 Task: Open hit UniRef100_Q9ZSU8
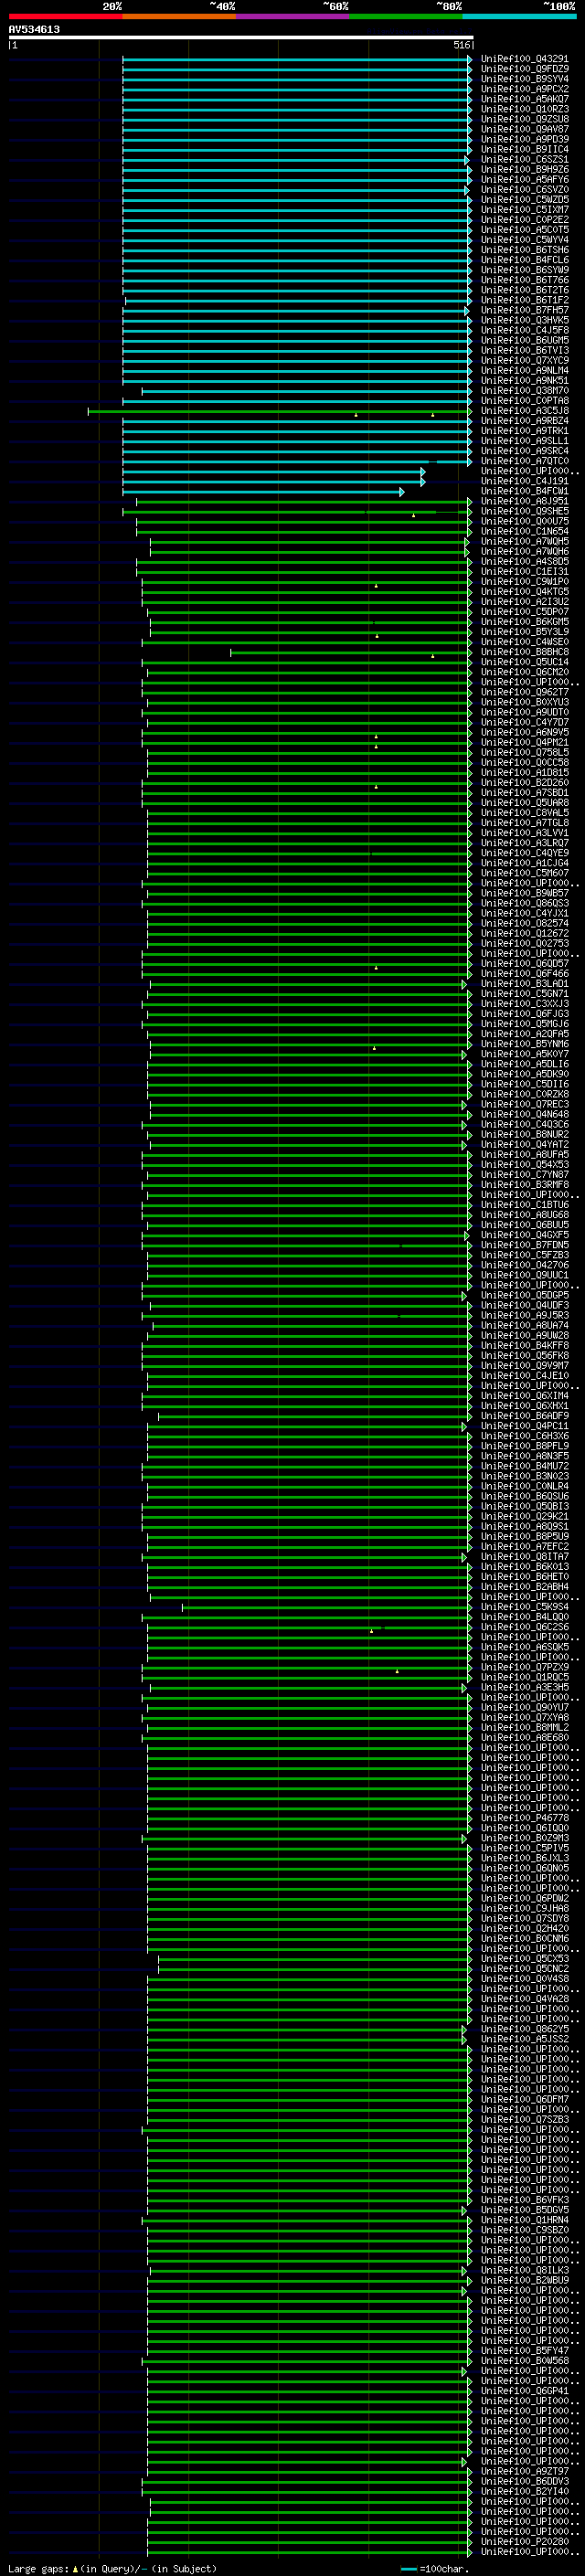tap(524, 119)
